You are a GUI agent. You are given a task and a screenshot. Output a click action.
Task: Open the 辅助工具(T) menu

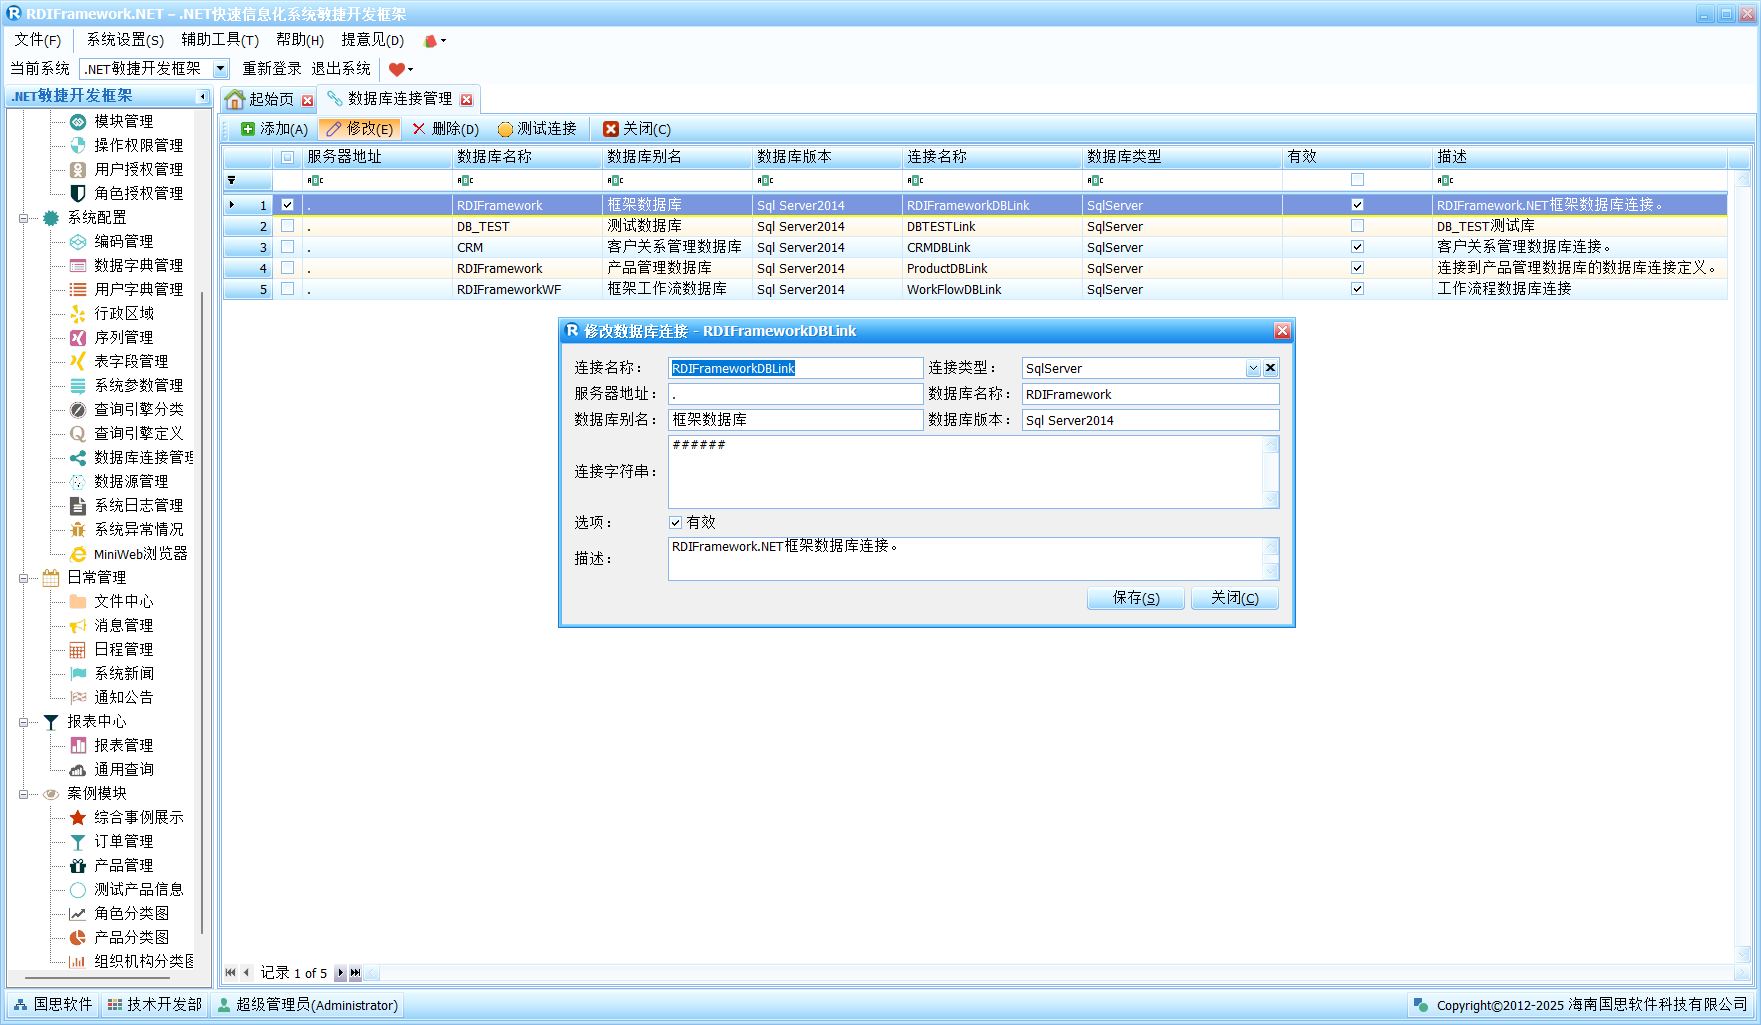[220, 40]
